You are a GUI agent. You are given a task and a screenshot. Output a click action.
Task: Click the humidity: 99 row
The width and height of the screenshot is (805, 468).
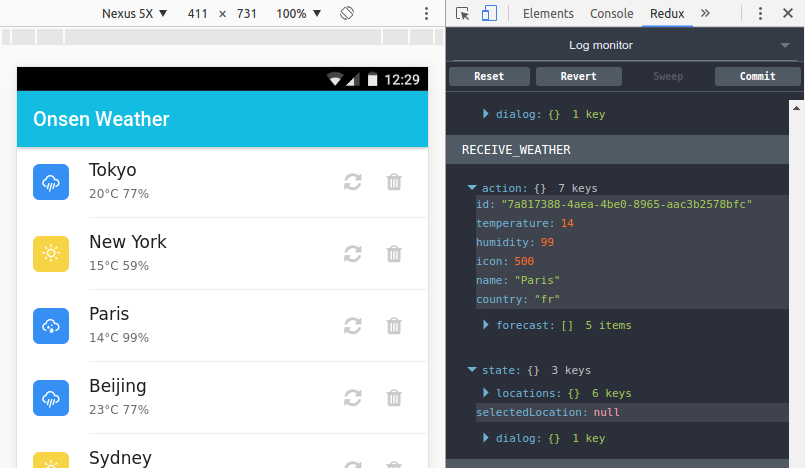[x=632, y=242]
